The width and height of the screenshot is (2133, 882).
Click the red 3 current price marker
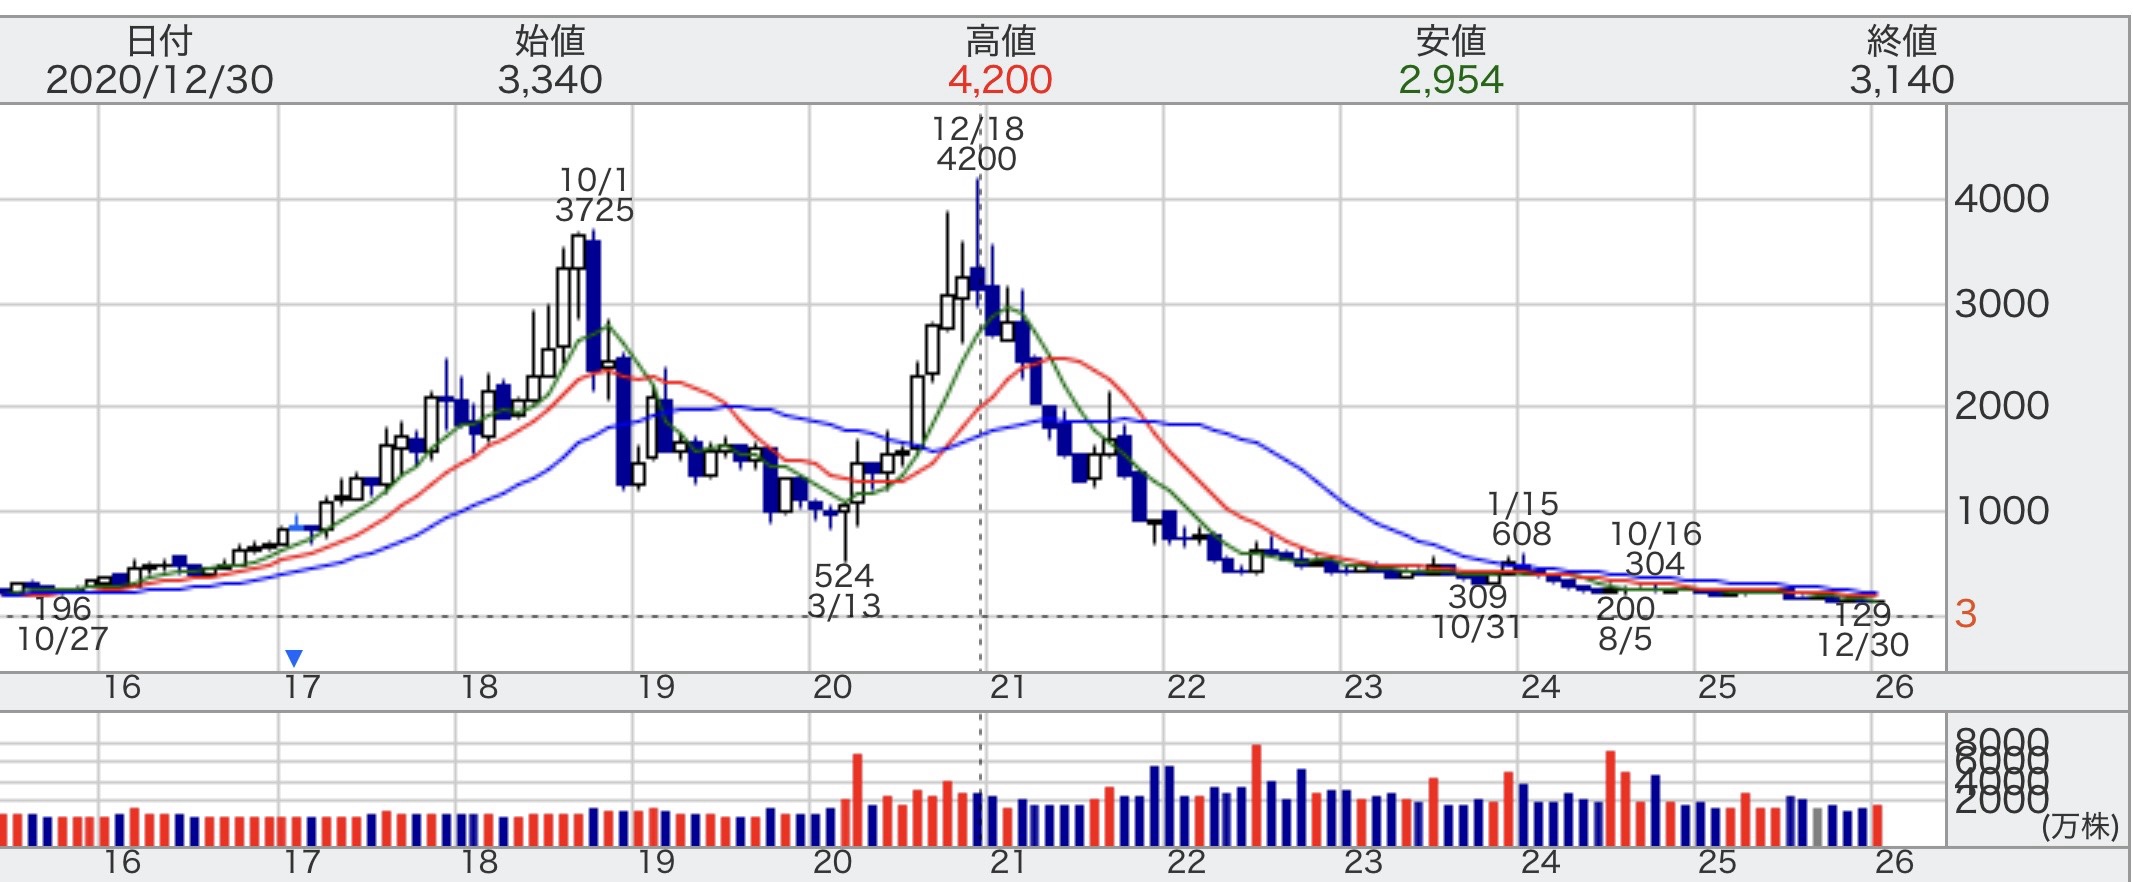pyautogui.click(x=1965, y=614)
